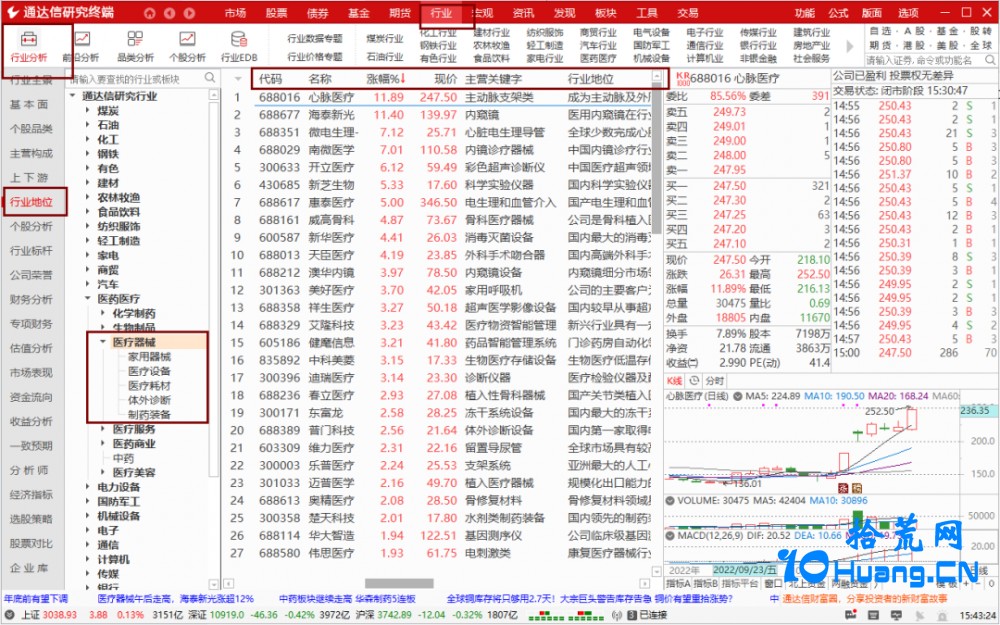Open the VOLUME indicator dropdown
This screenshot has width=1000, height=625.
point(670,501)
